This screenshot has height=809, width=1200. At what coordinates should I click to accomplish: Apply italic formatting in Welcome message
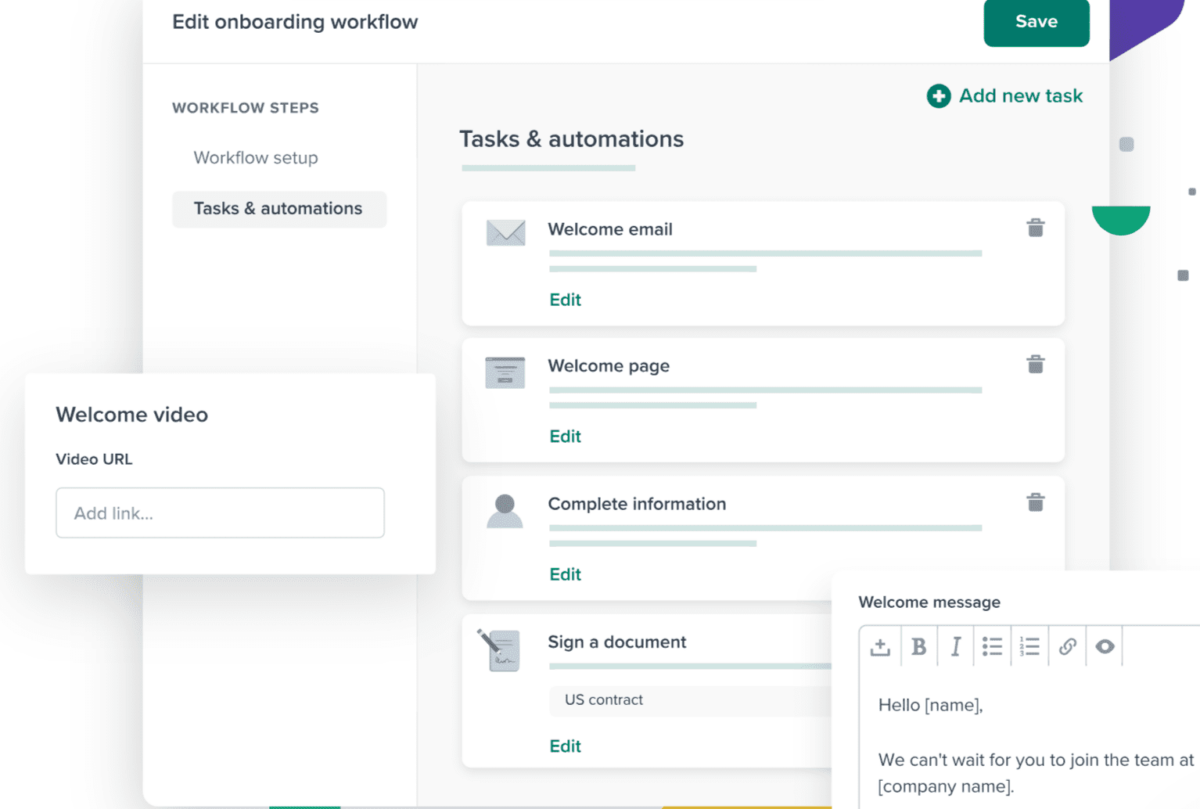pyautogui.click(x=955, y=647)
